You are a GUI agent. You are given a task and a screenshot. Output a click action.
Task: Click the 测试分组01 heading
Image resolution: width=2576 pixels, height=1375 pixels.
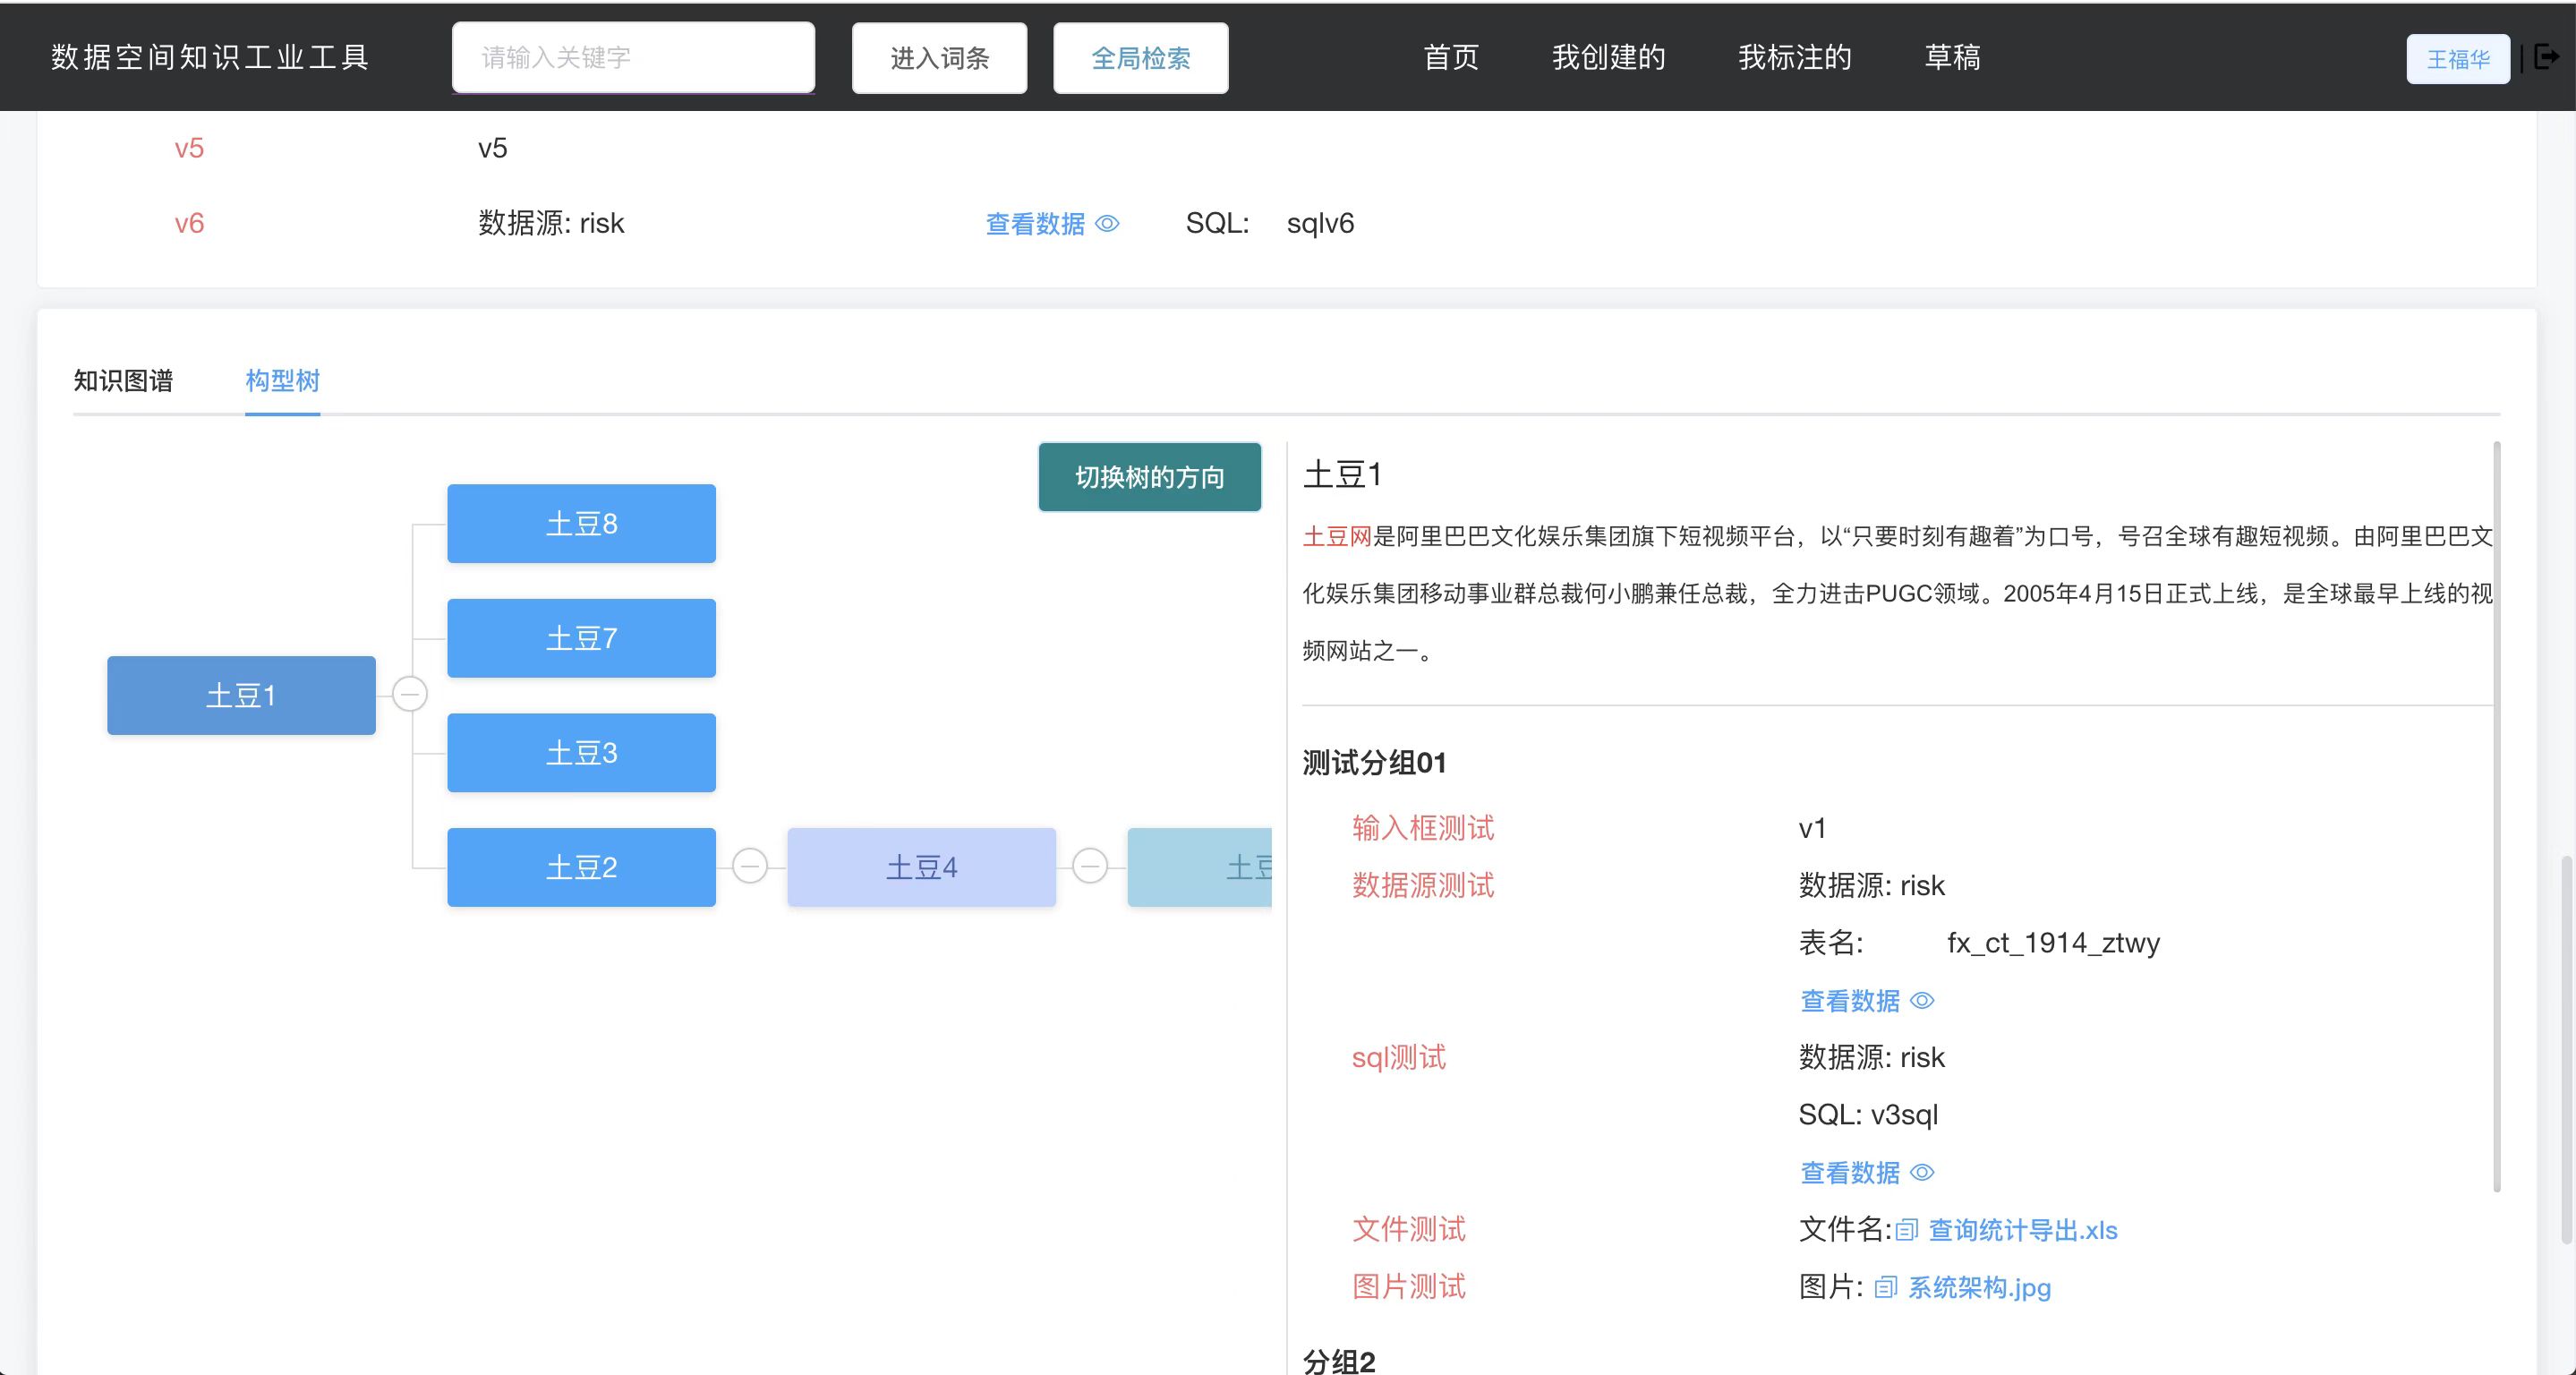pyautogui.click(x=1374, y=763)
